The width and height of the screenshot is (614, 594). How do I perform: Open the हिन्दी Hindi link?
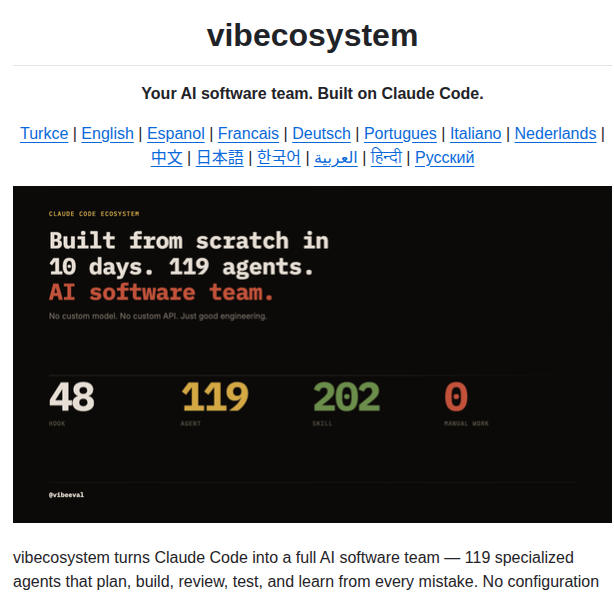click(386, 157)
